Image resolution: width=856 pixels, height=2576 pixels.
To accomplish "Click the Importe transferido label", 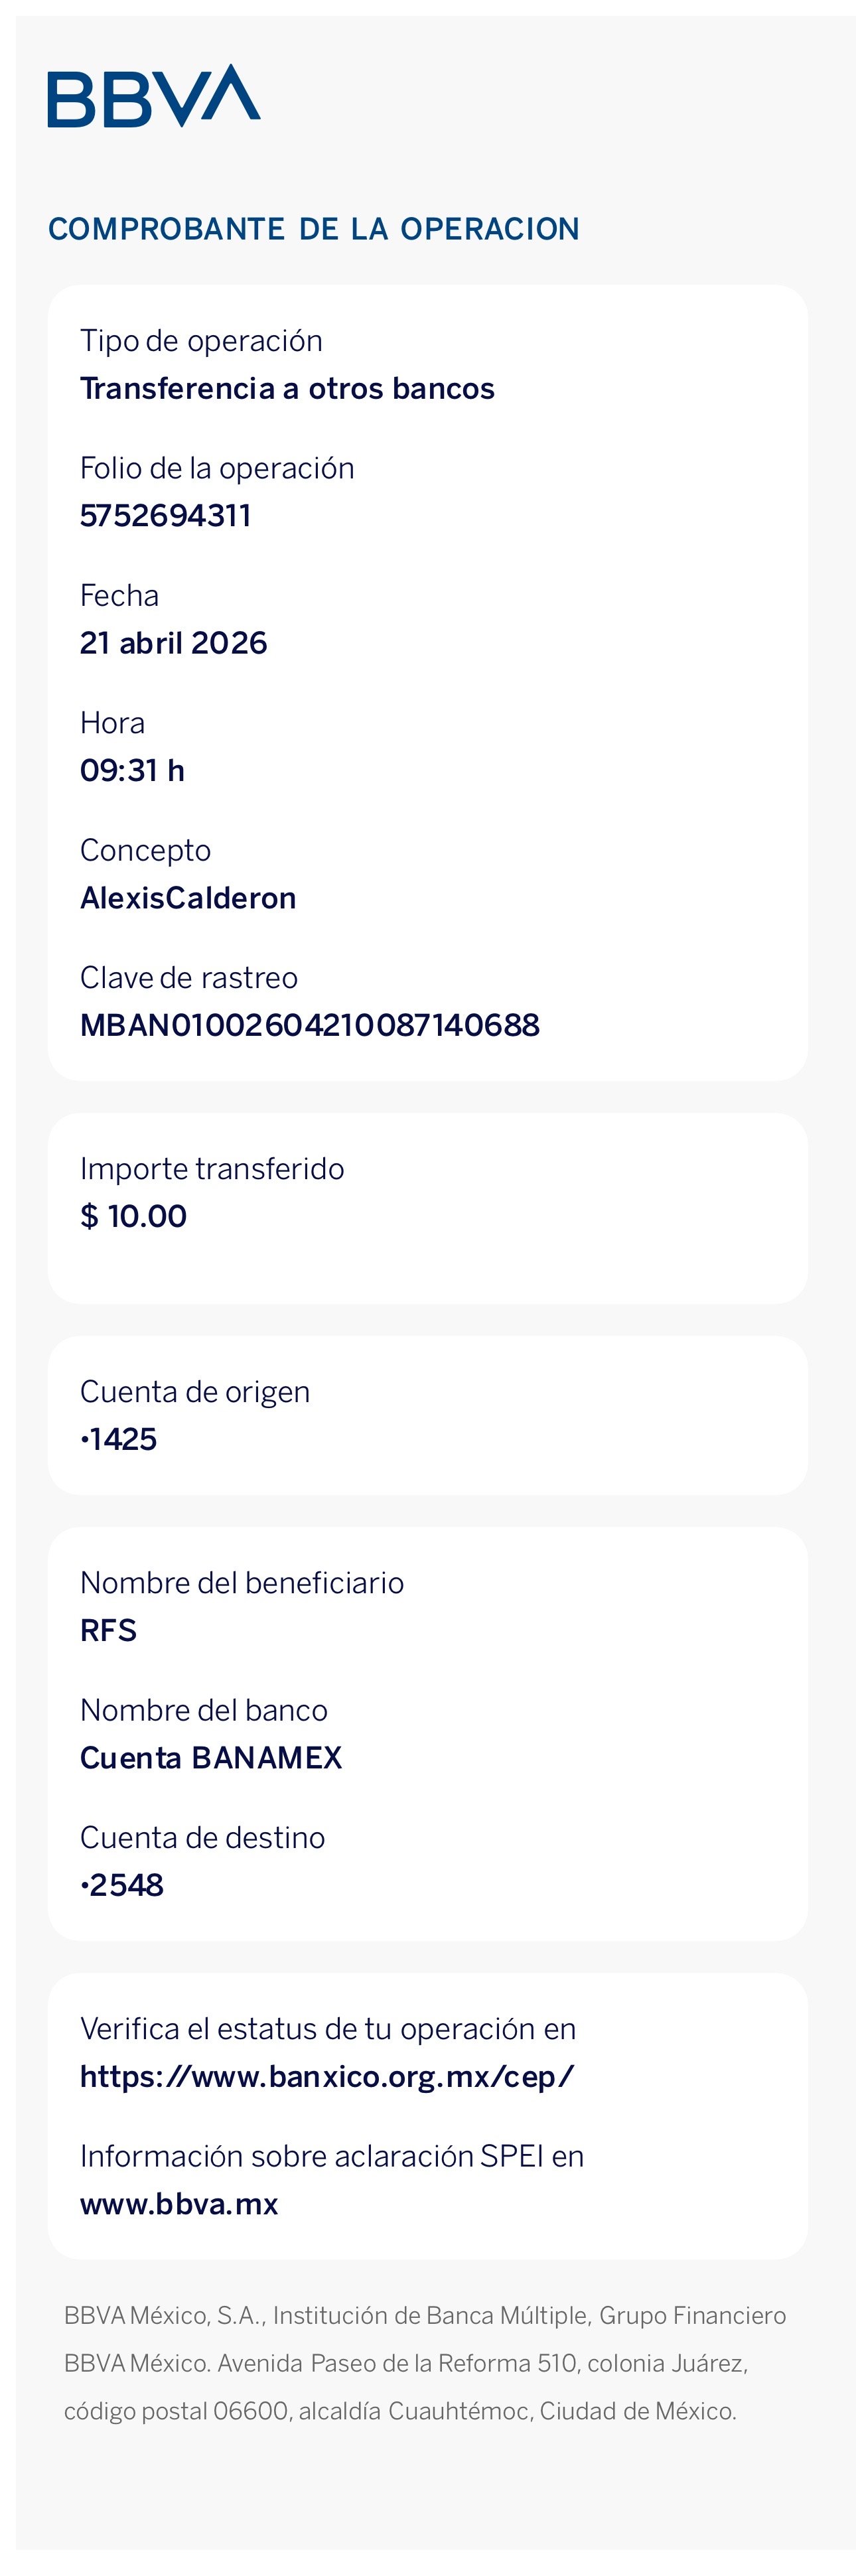I will (212, 1169).
